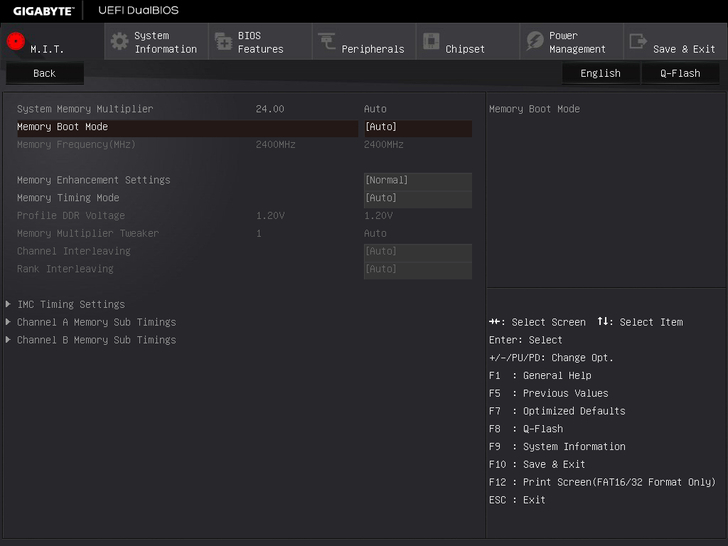The width and height of the screenshot is (728, 546).
Task: Open Memory Timing Mode Auto option
Action: 417,198
